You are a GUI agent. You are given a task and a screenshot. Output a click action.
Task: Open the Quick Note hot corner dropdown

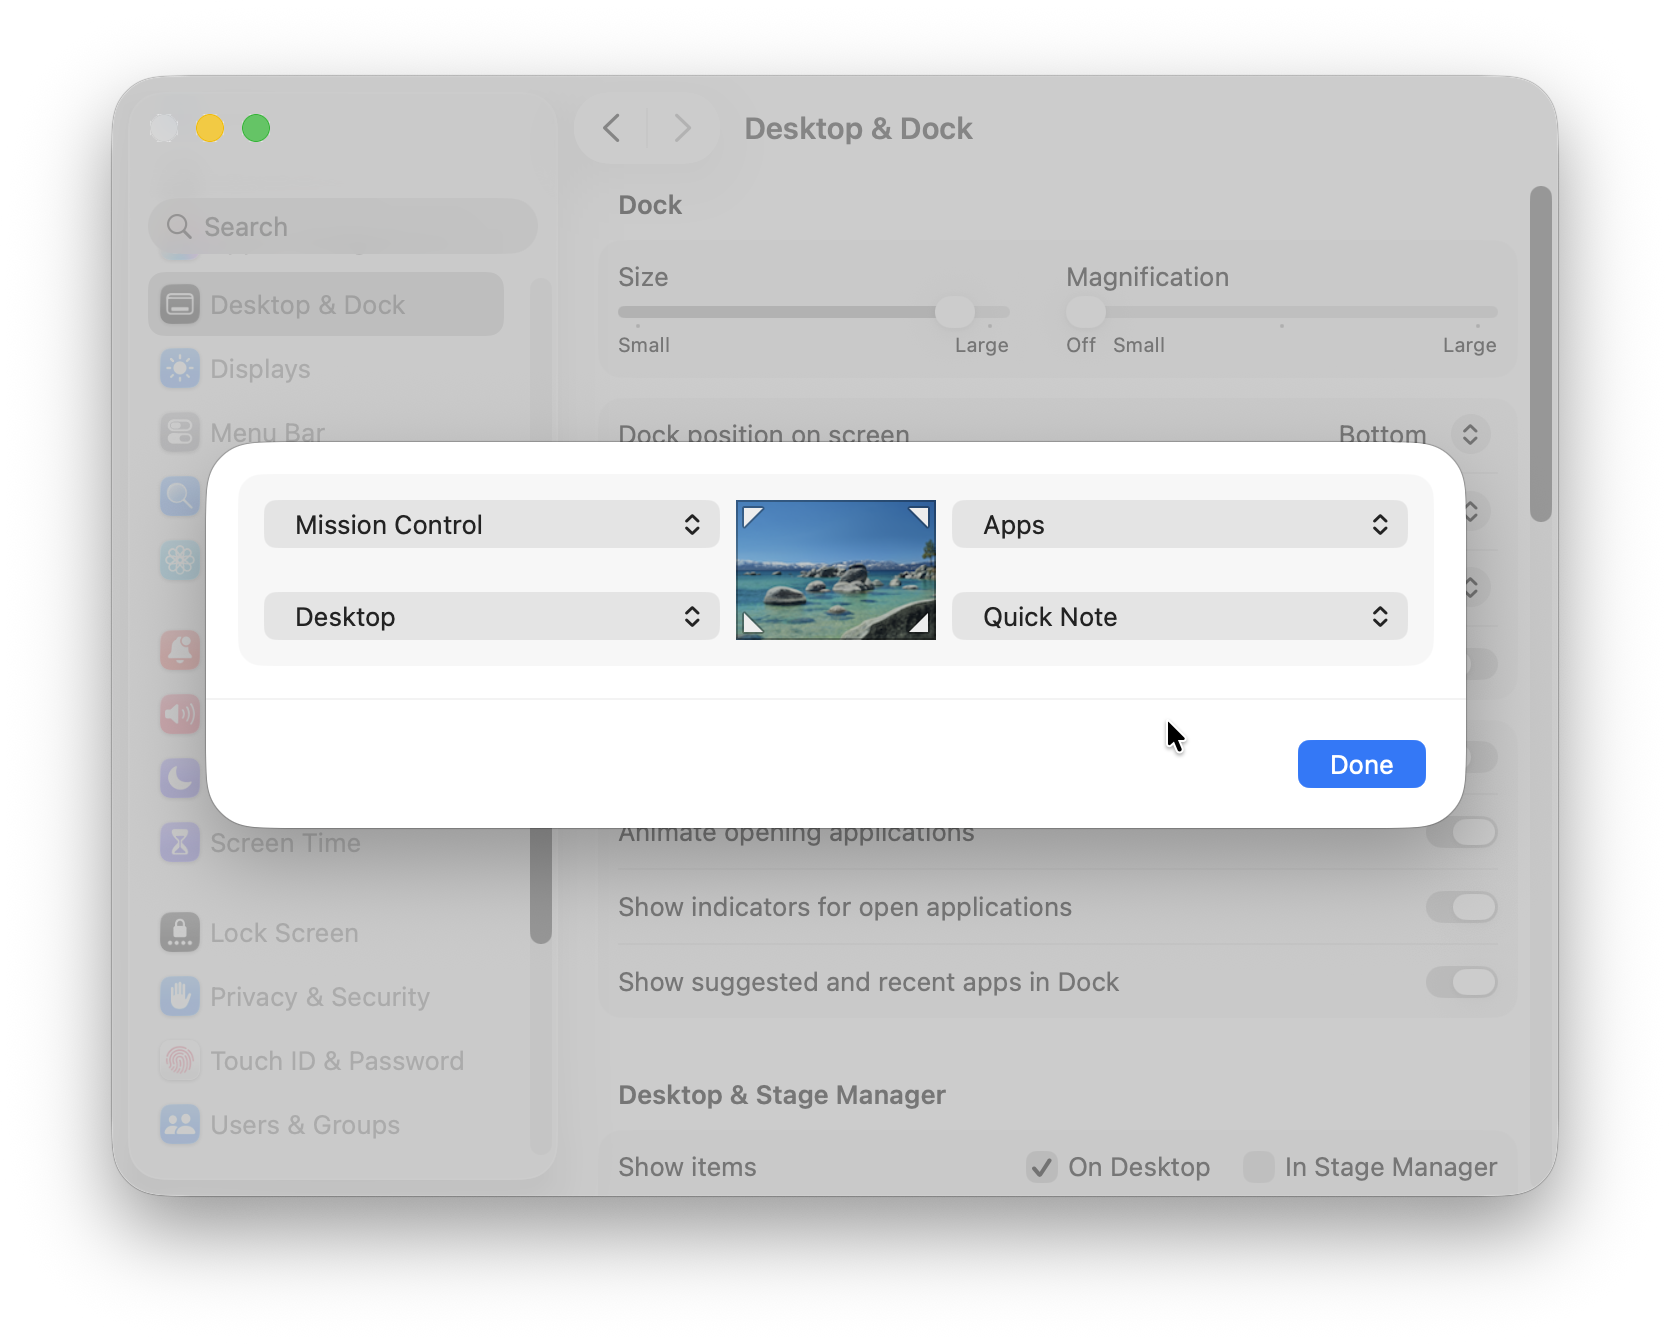1180,616
